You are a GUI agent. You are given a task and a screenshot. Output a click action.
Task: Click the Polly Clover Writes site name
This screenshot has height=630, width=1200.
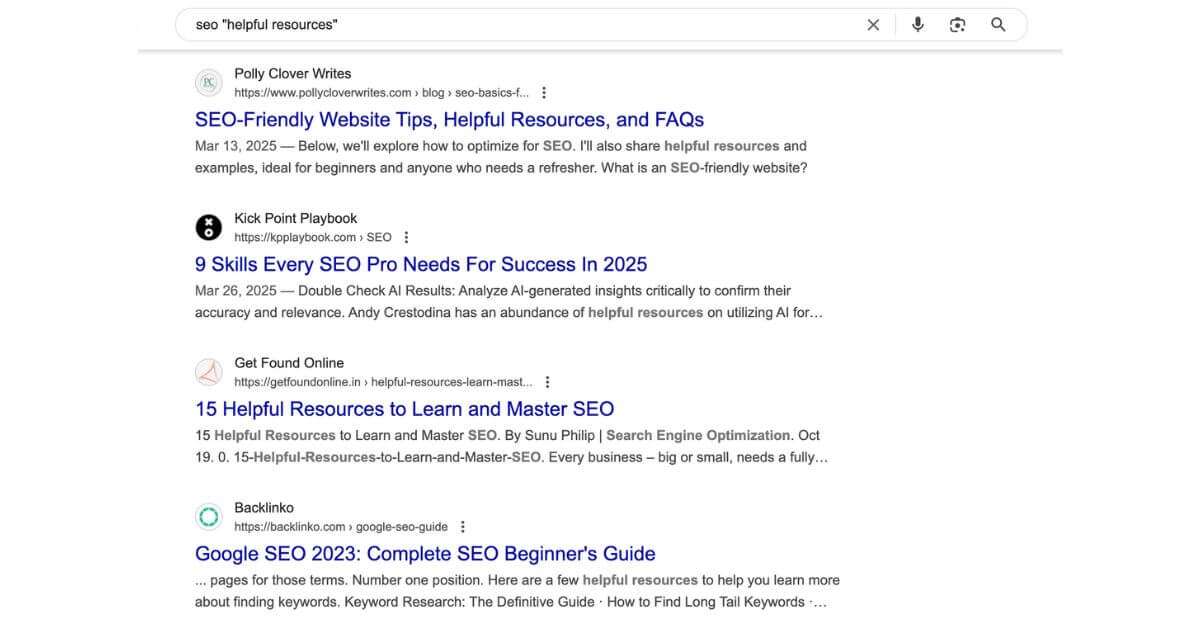[x=292, y=74]
